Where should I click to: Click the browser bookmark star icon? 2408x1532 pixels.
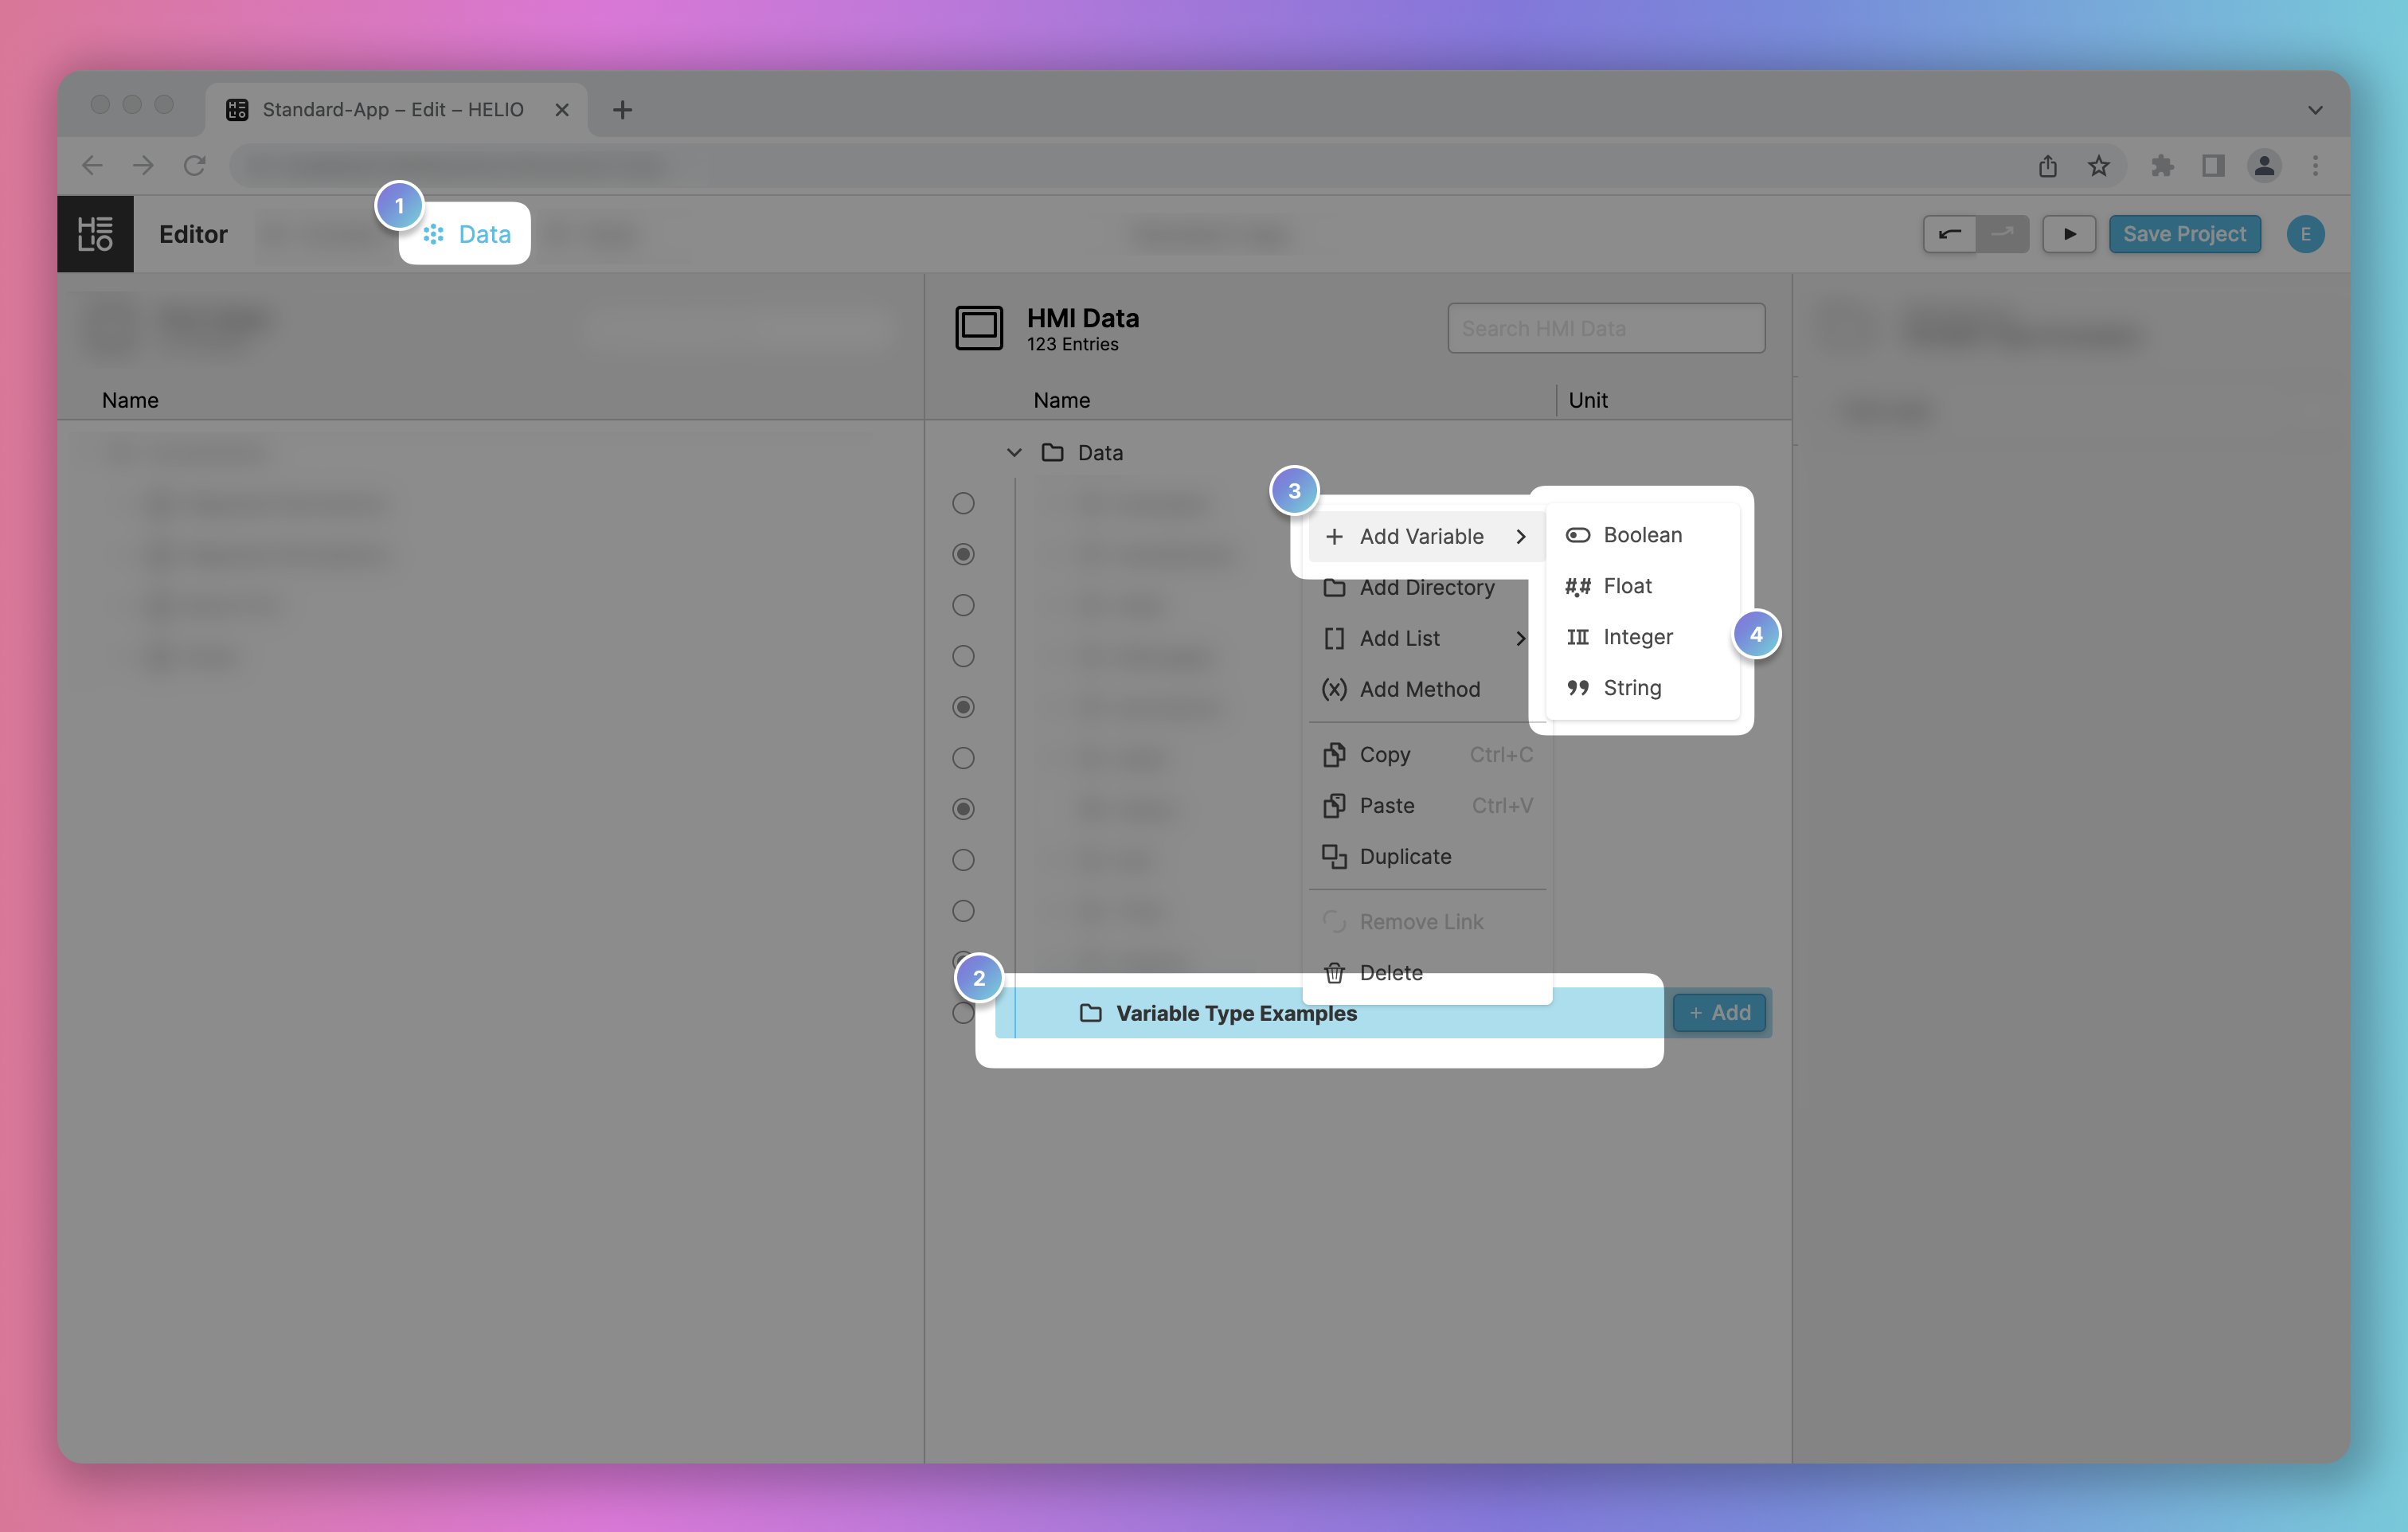point(2099,166)
